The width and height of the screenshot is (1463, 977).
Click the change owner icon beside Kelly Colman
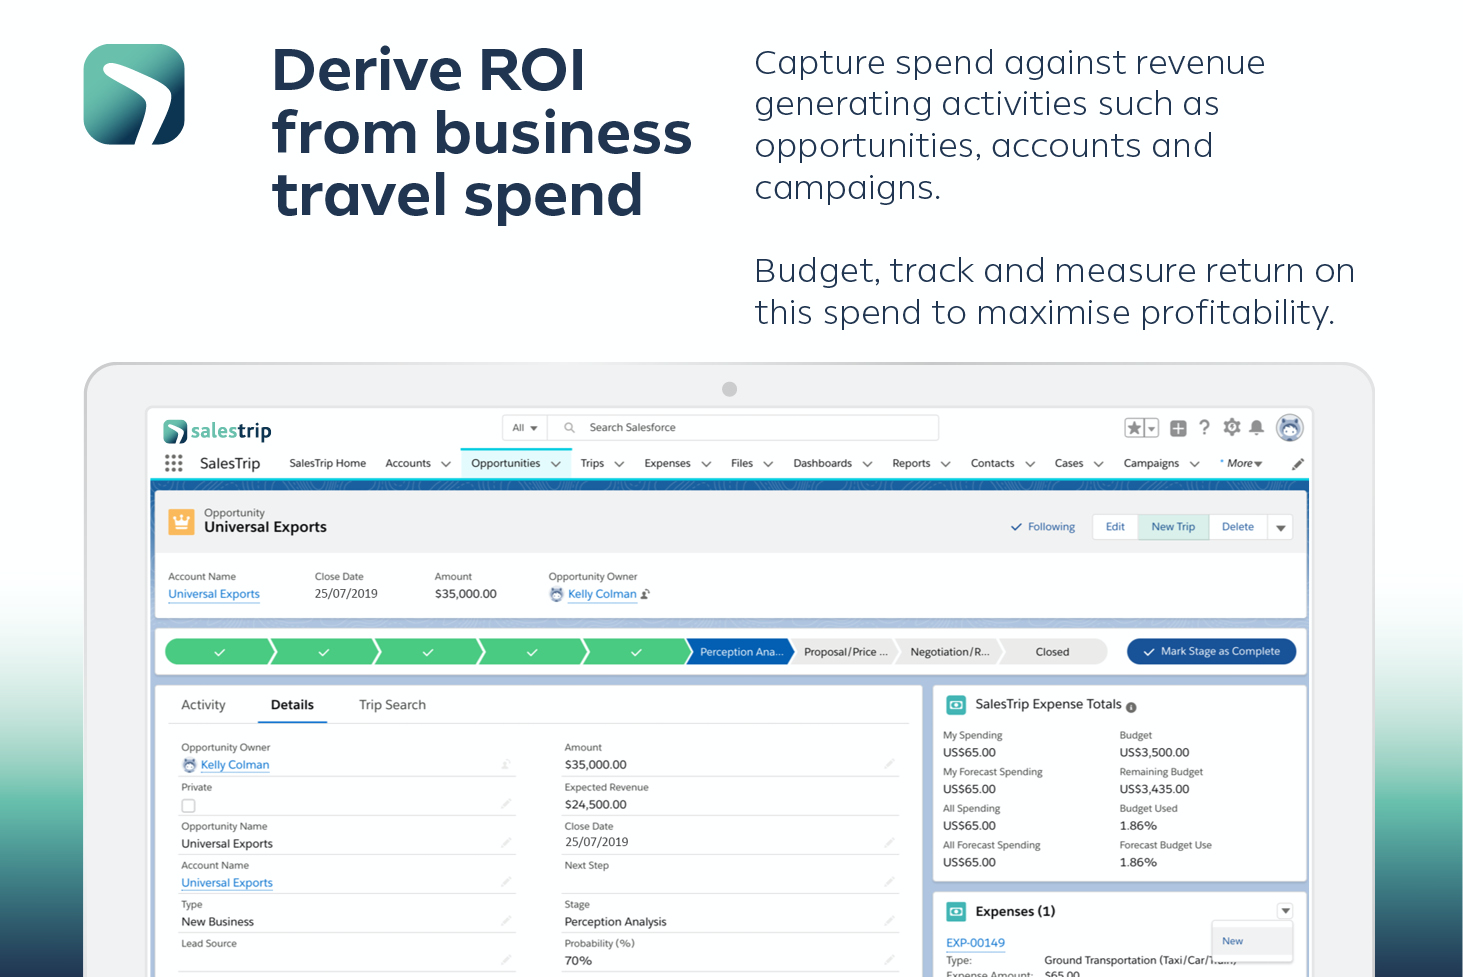(x=646, y=594)
